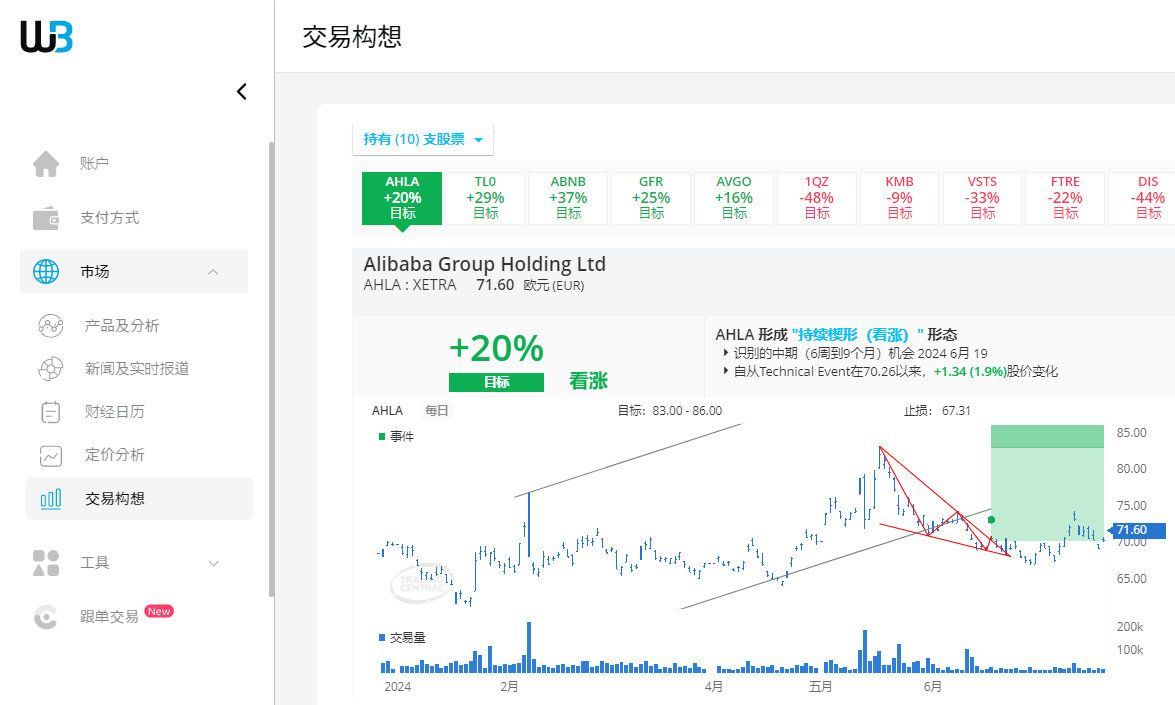Click the 交易量 legend blue square
The width and height of the screenshot is (1175, 705).
tap(382, 638)
